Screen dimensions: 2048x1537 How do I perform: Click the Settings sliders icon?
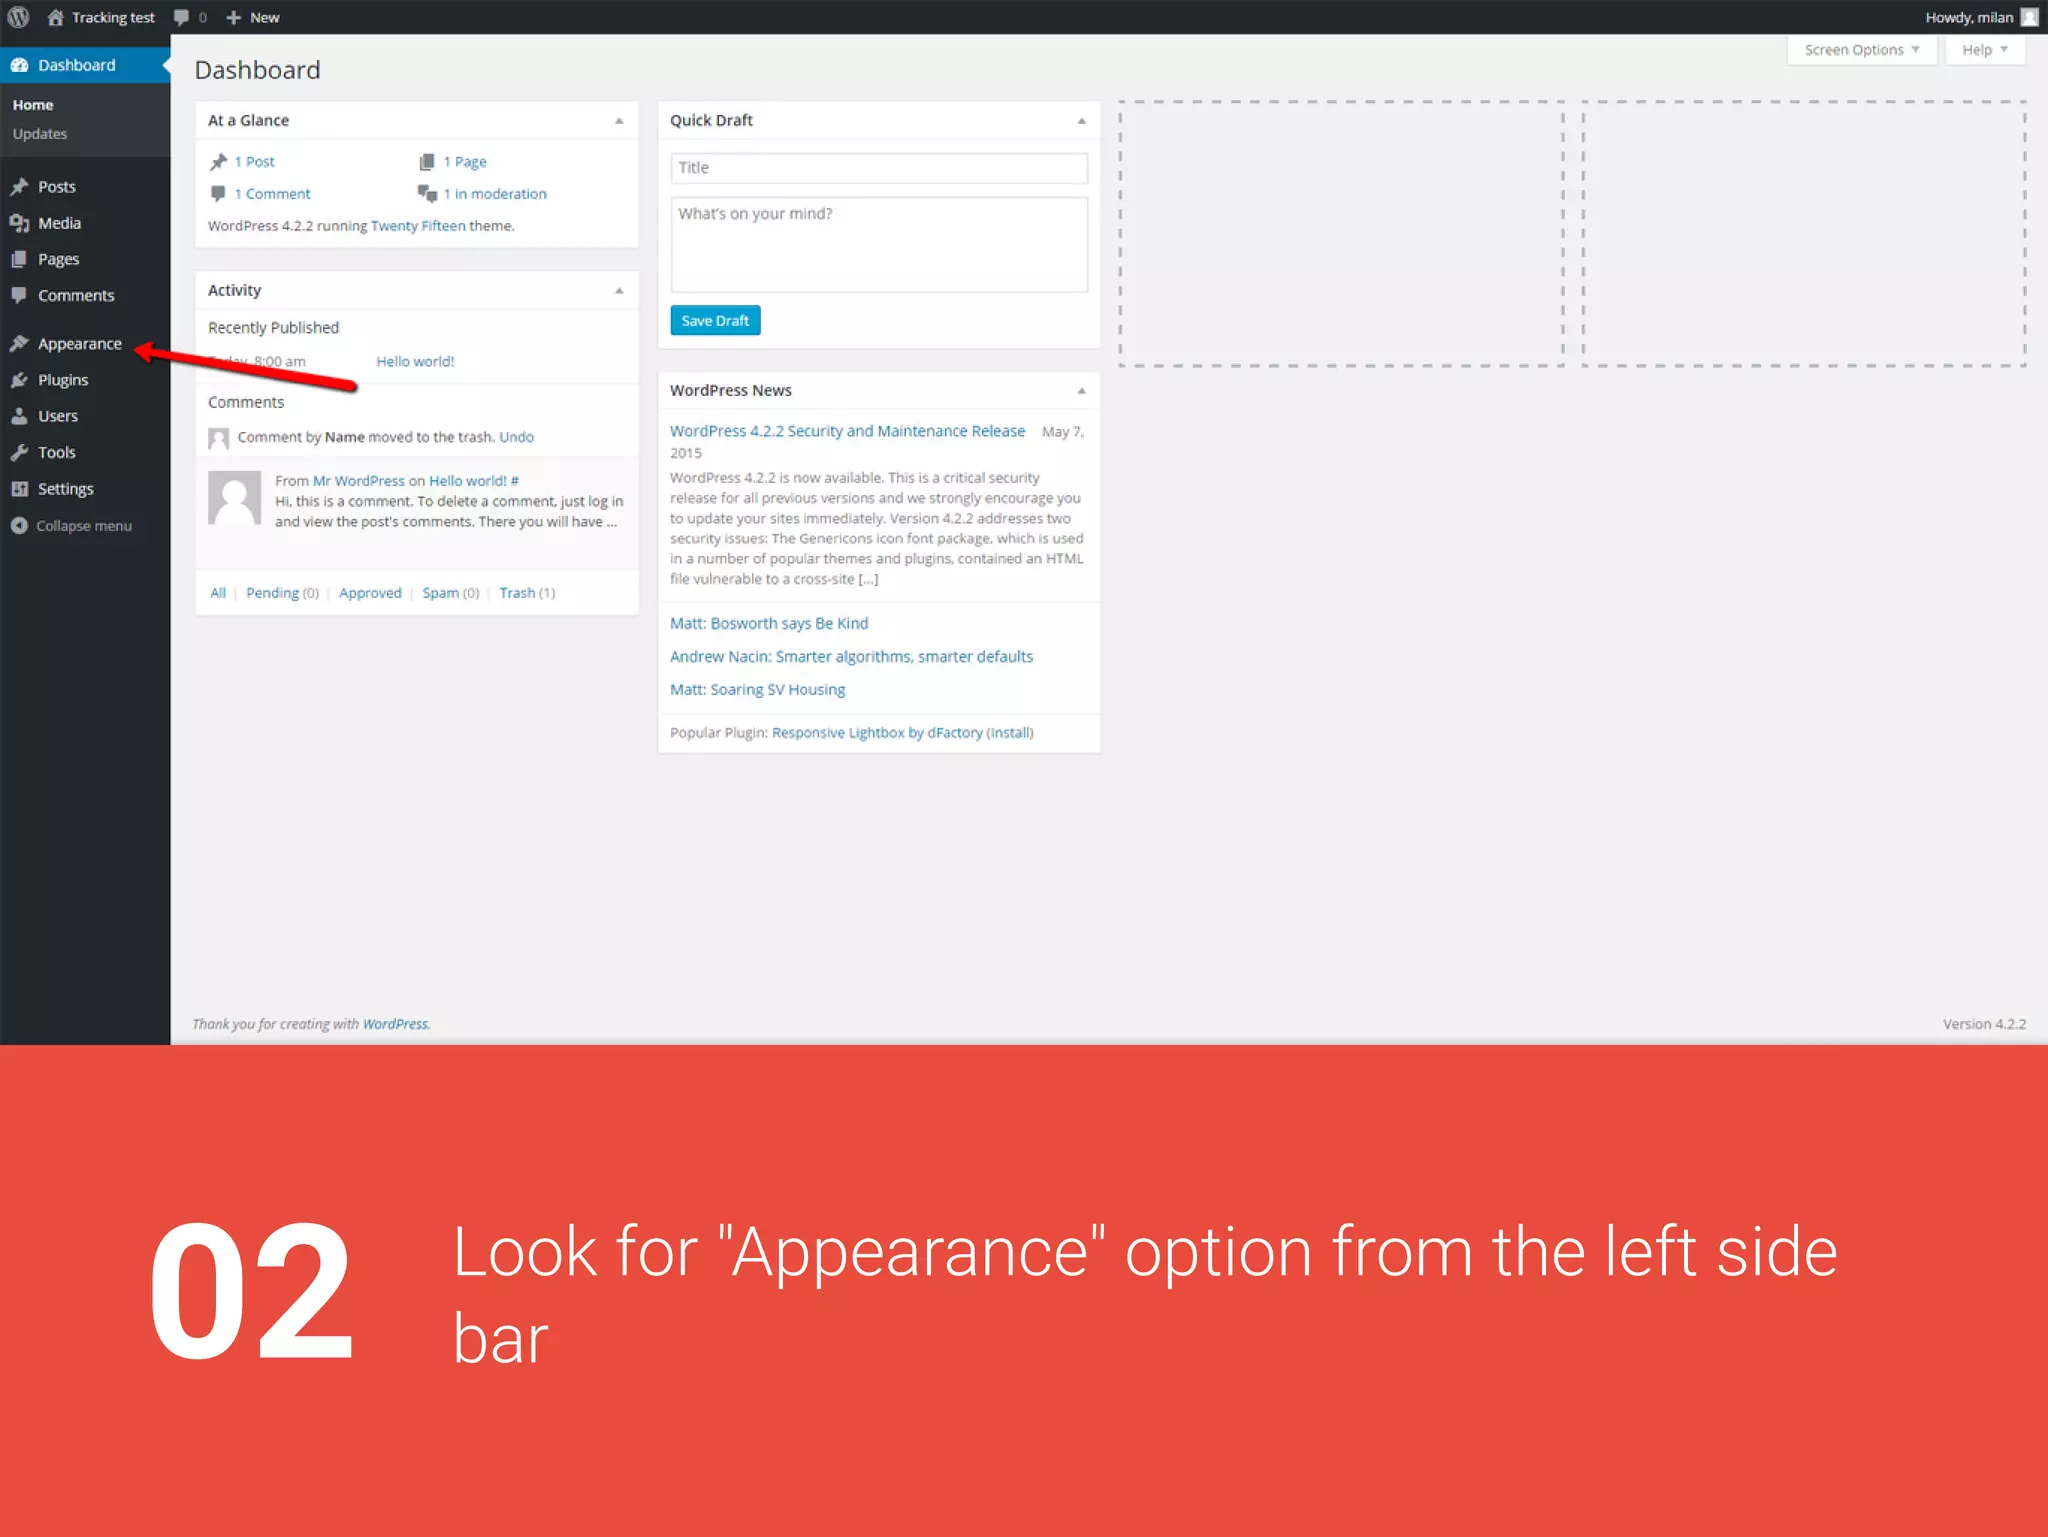click(x=19, y=489)
